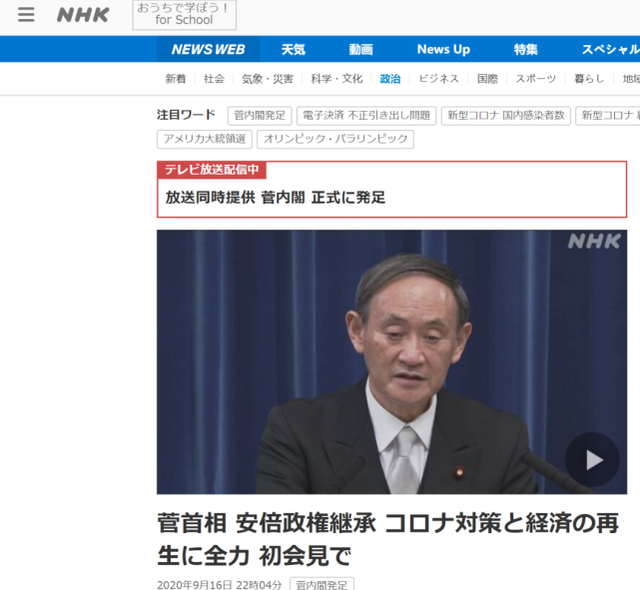Viewport: 640px width, 590px height.
Task: Select the 政治 category
Action: tap(390, 78)
